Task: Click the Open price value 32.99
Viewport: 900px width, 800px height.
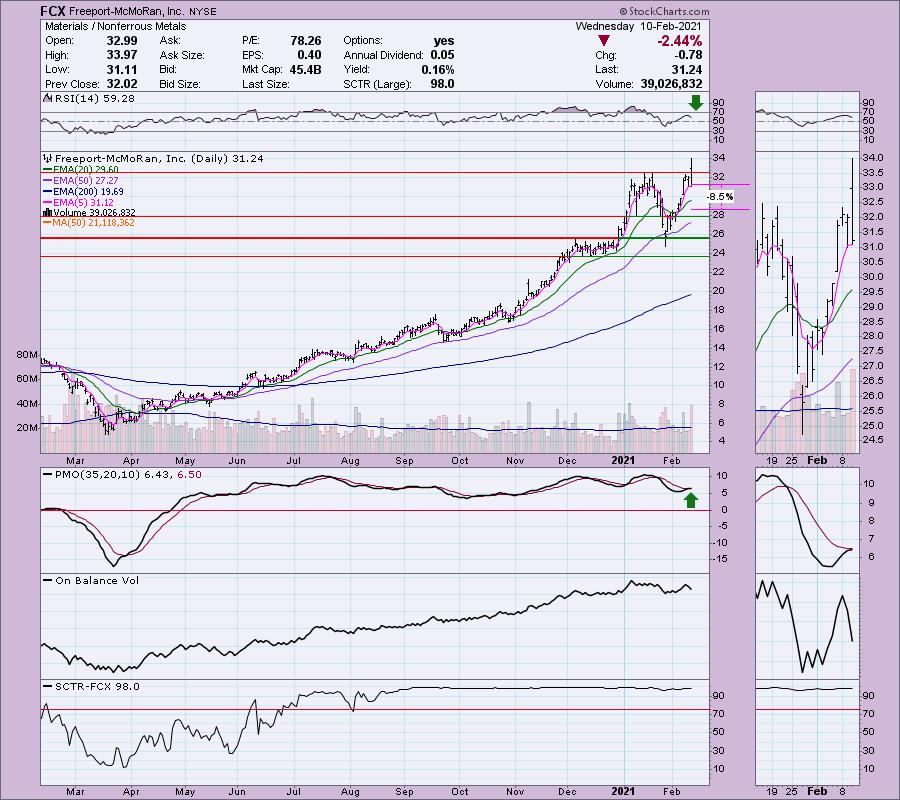Action: [x=122, y=41]
